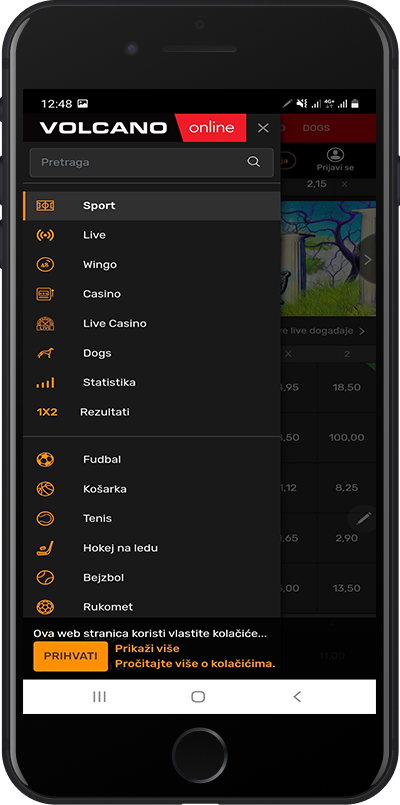
Task: Advance the banner with the right chevron
Action: click(367, 260)
